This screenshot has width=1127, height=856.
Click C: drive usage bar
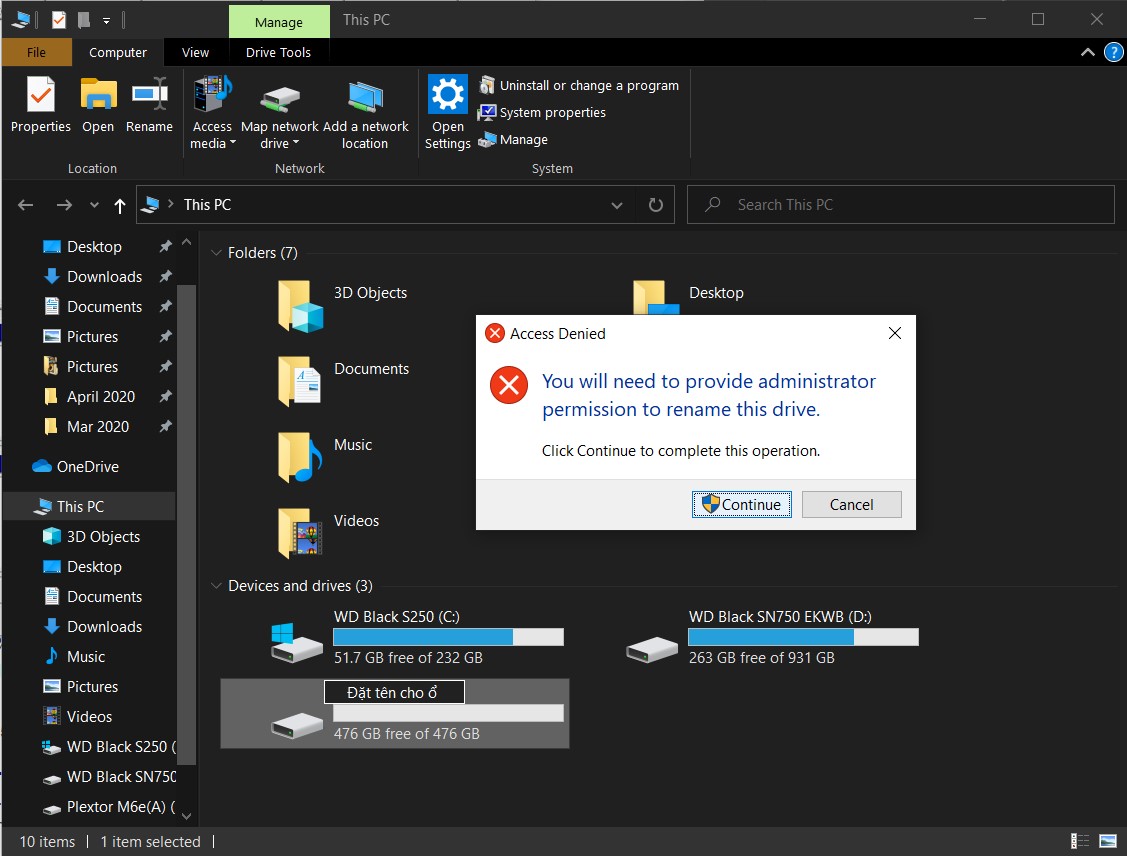[448, 637]
